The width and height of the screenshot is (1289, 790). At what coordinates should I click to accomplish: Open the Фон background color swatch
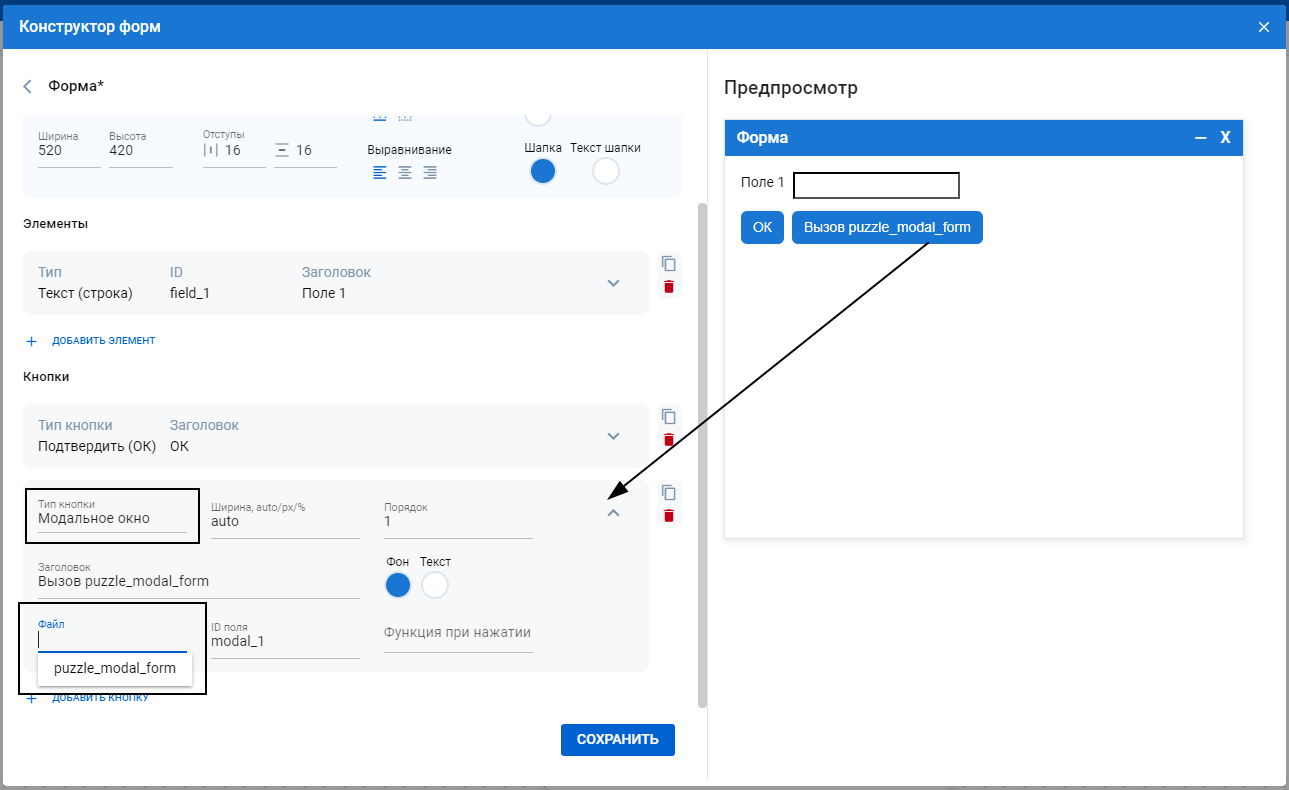pyautogui.click(x=398, y=585)
